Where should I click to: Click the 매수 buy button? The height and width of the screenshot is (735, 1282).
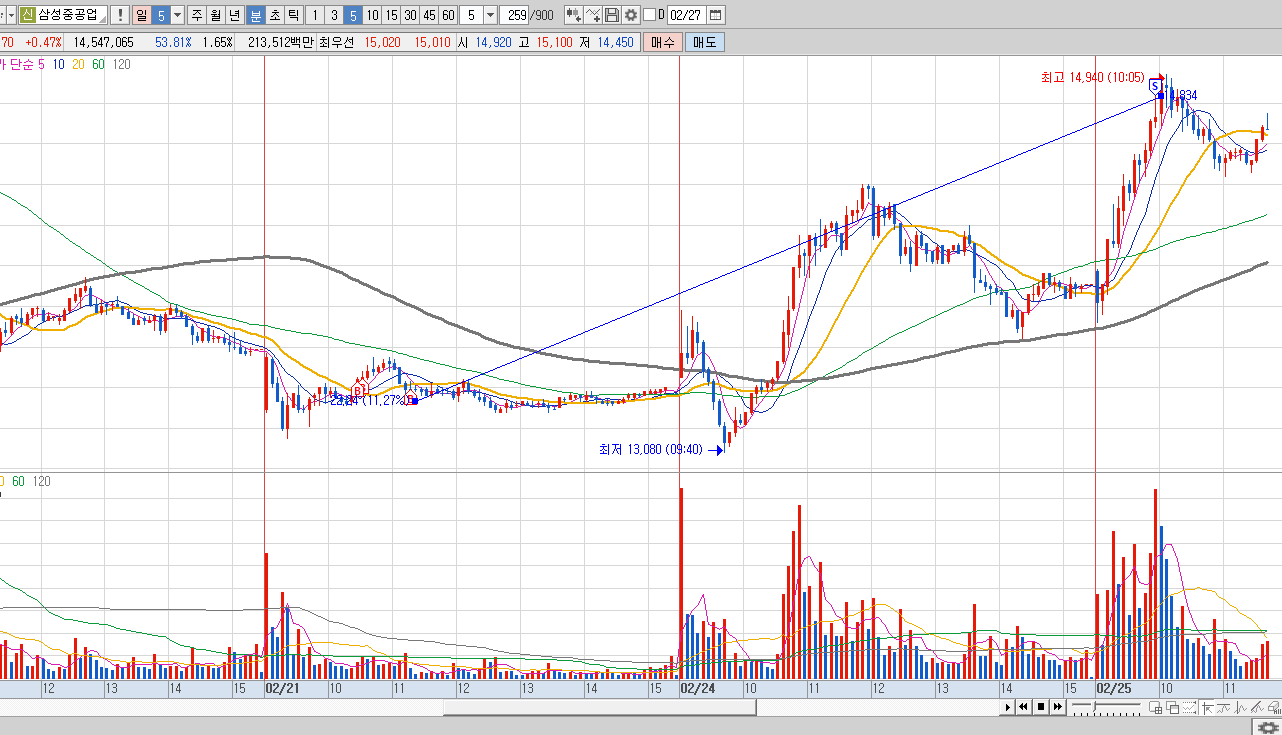[x=662, y=42]
